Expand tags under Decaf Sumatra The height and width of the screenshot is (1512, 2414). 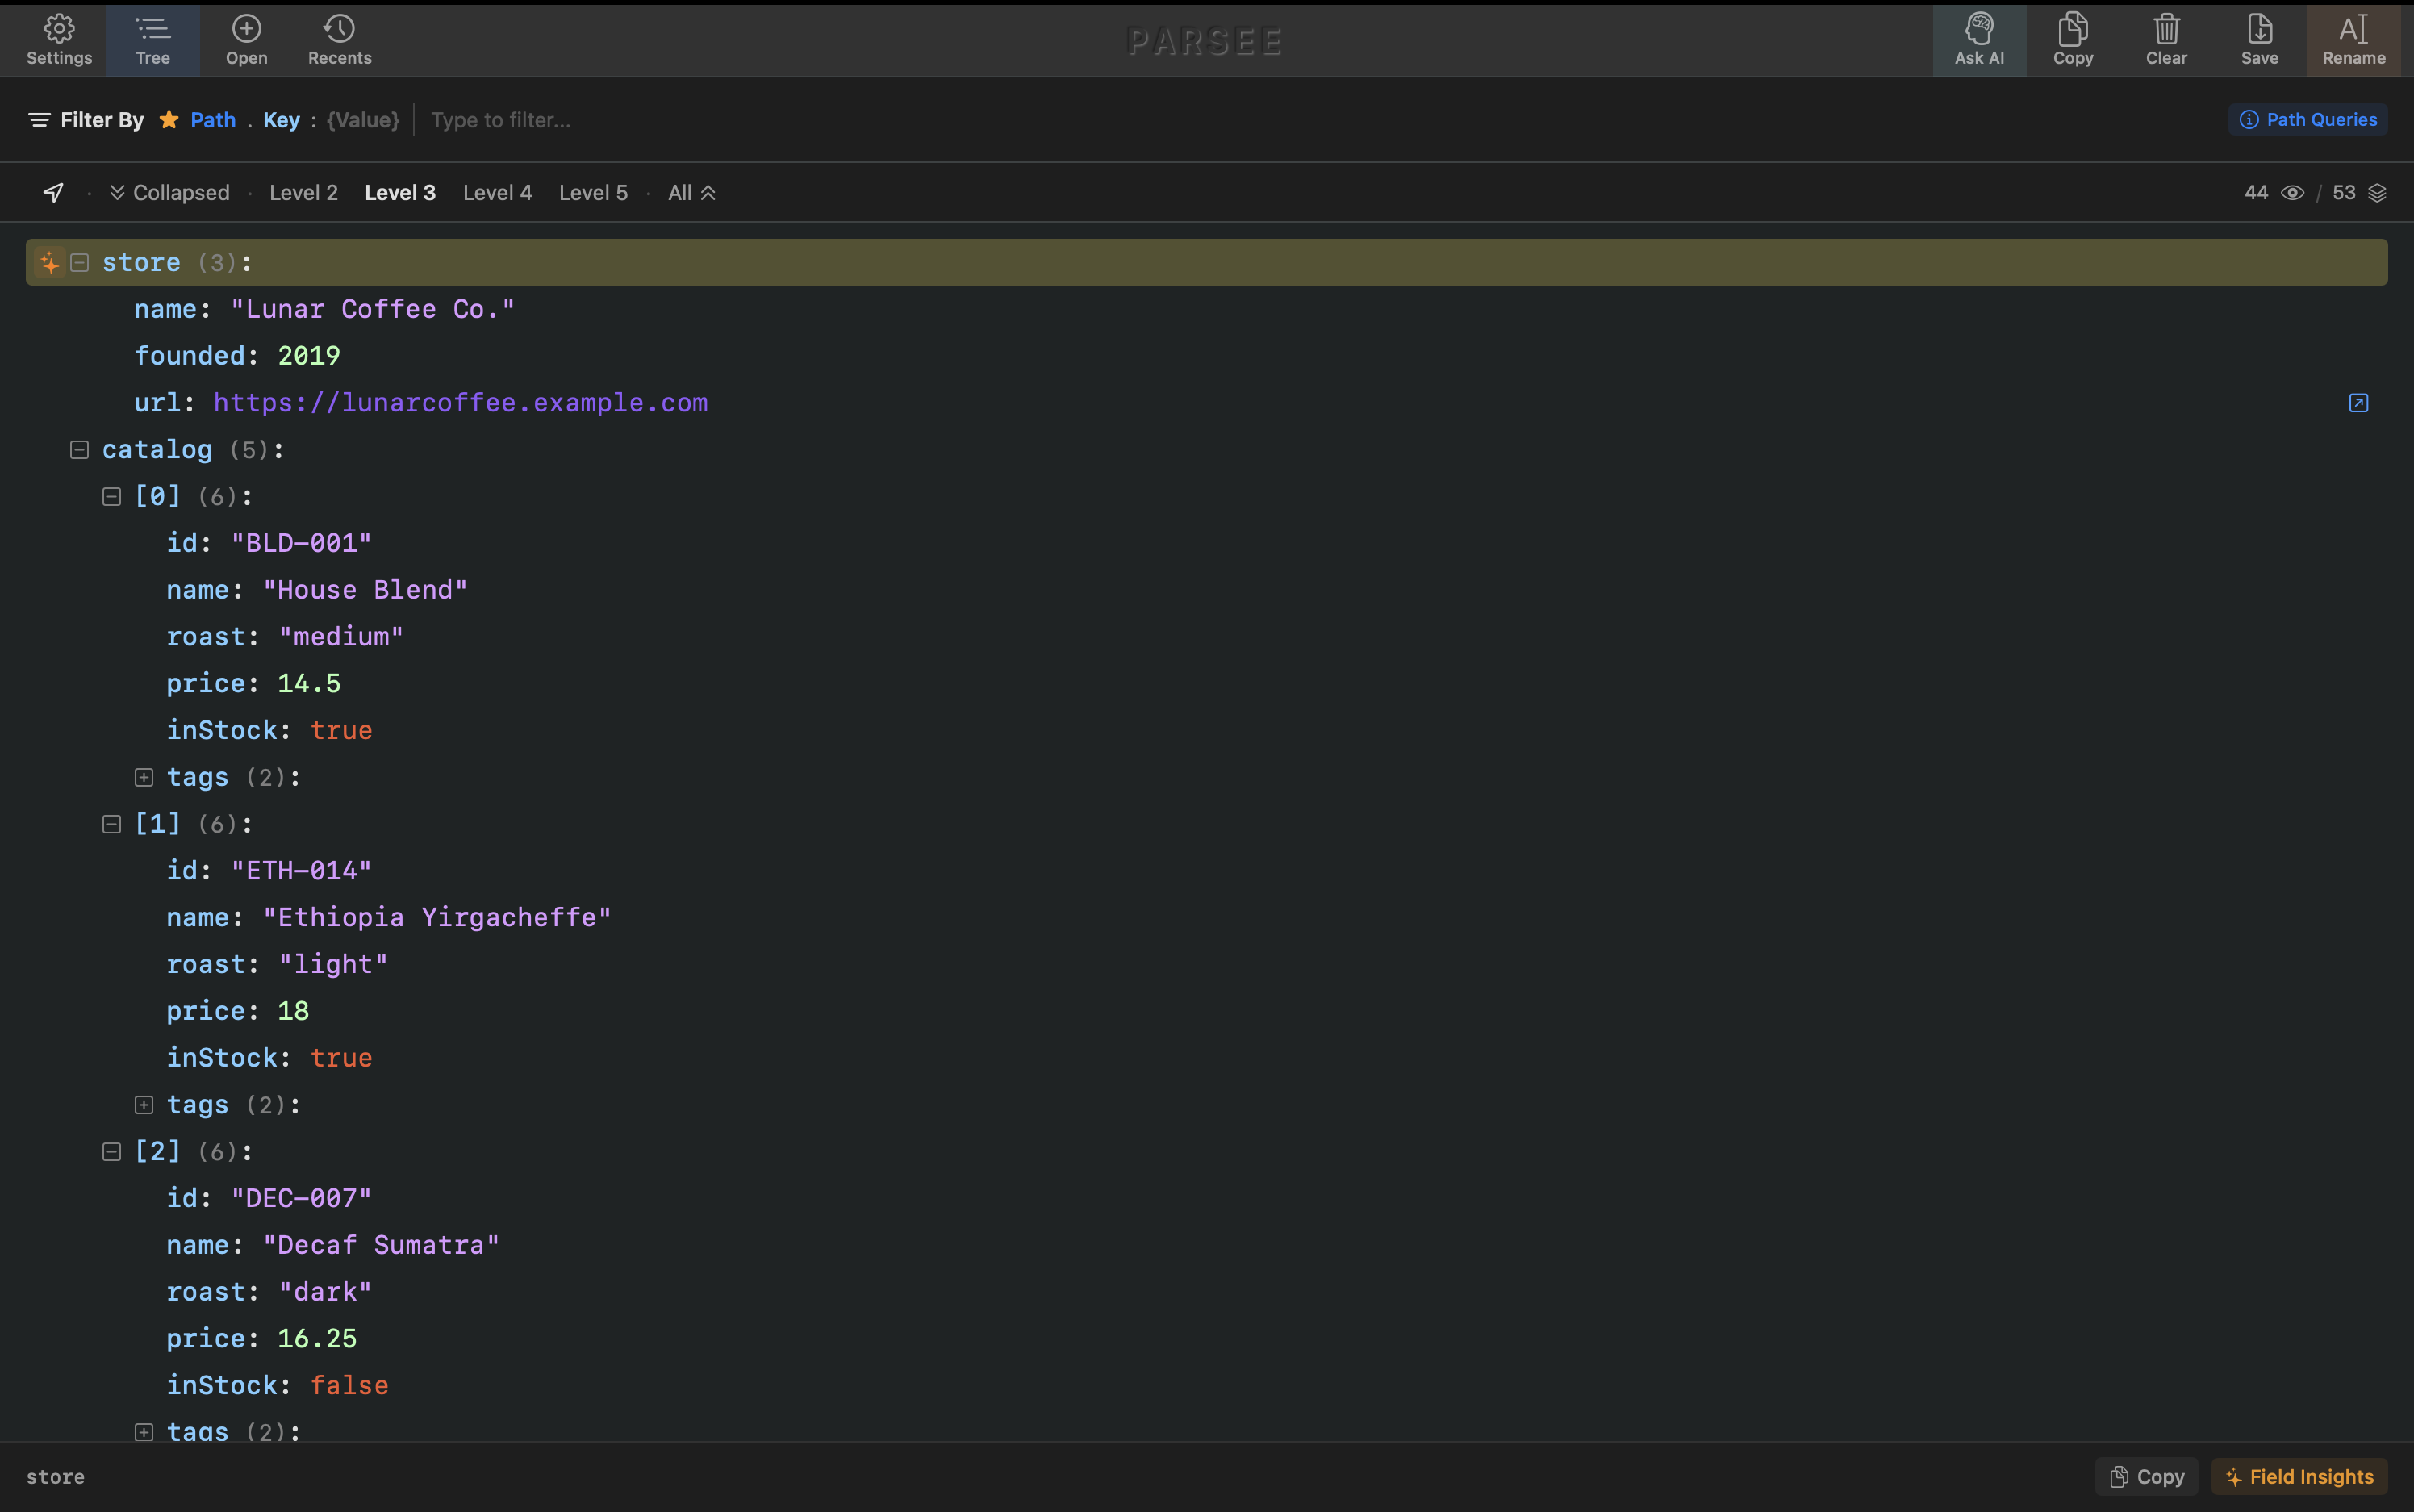click(144, 1431)
